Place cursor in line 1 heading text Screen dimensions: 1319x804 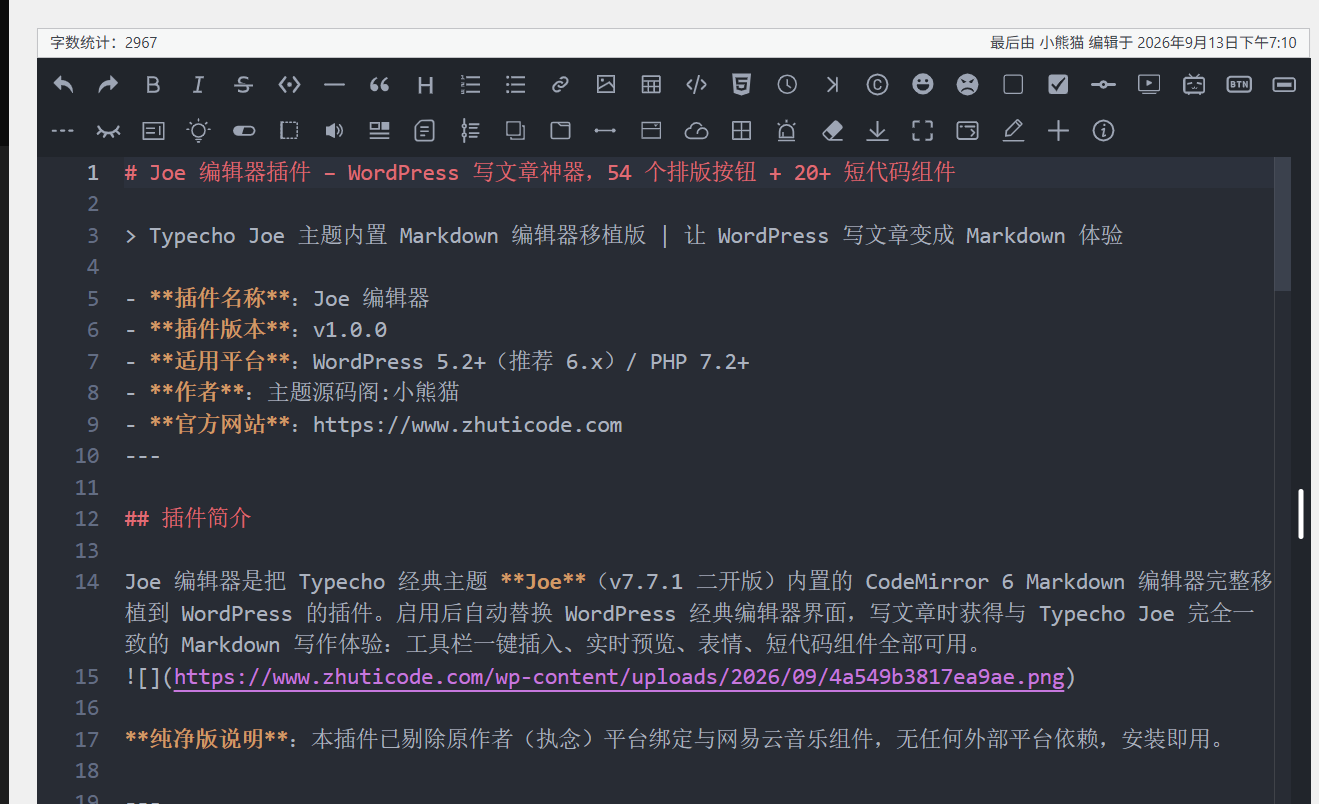(x=540, y=173)
